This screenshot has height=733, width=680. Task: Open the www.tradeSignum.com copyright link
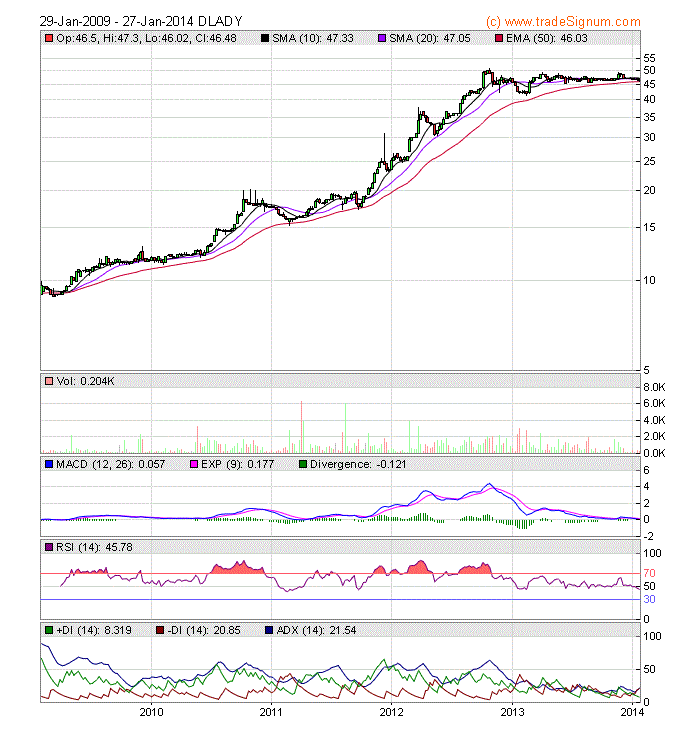pos(563,22)
